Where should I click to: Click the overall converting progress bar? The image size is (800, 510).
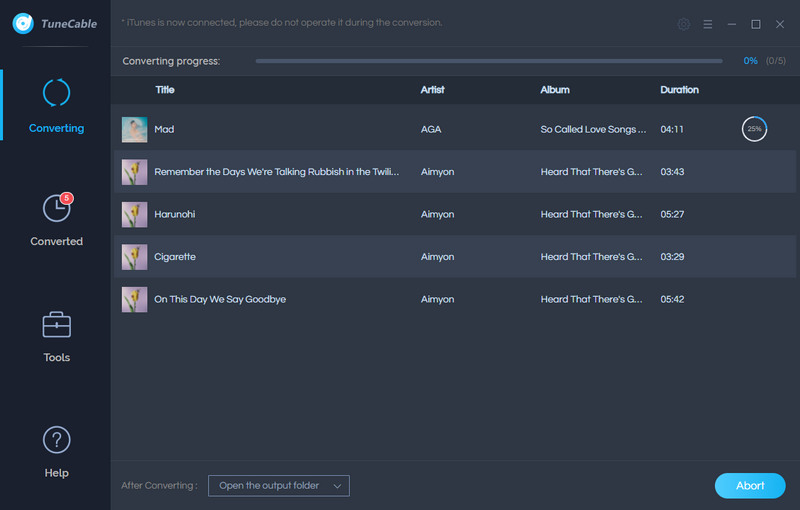(489, 61)
